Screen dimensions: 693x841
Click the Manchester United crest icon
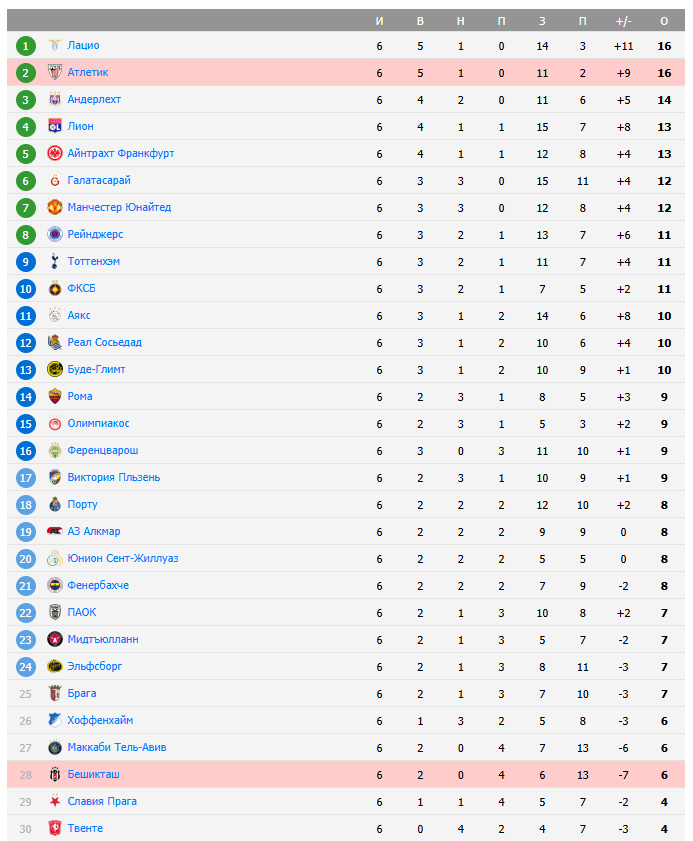[55, 207]
